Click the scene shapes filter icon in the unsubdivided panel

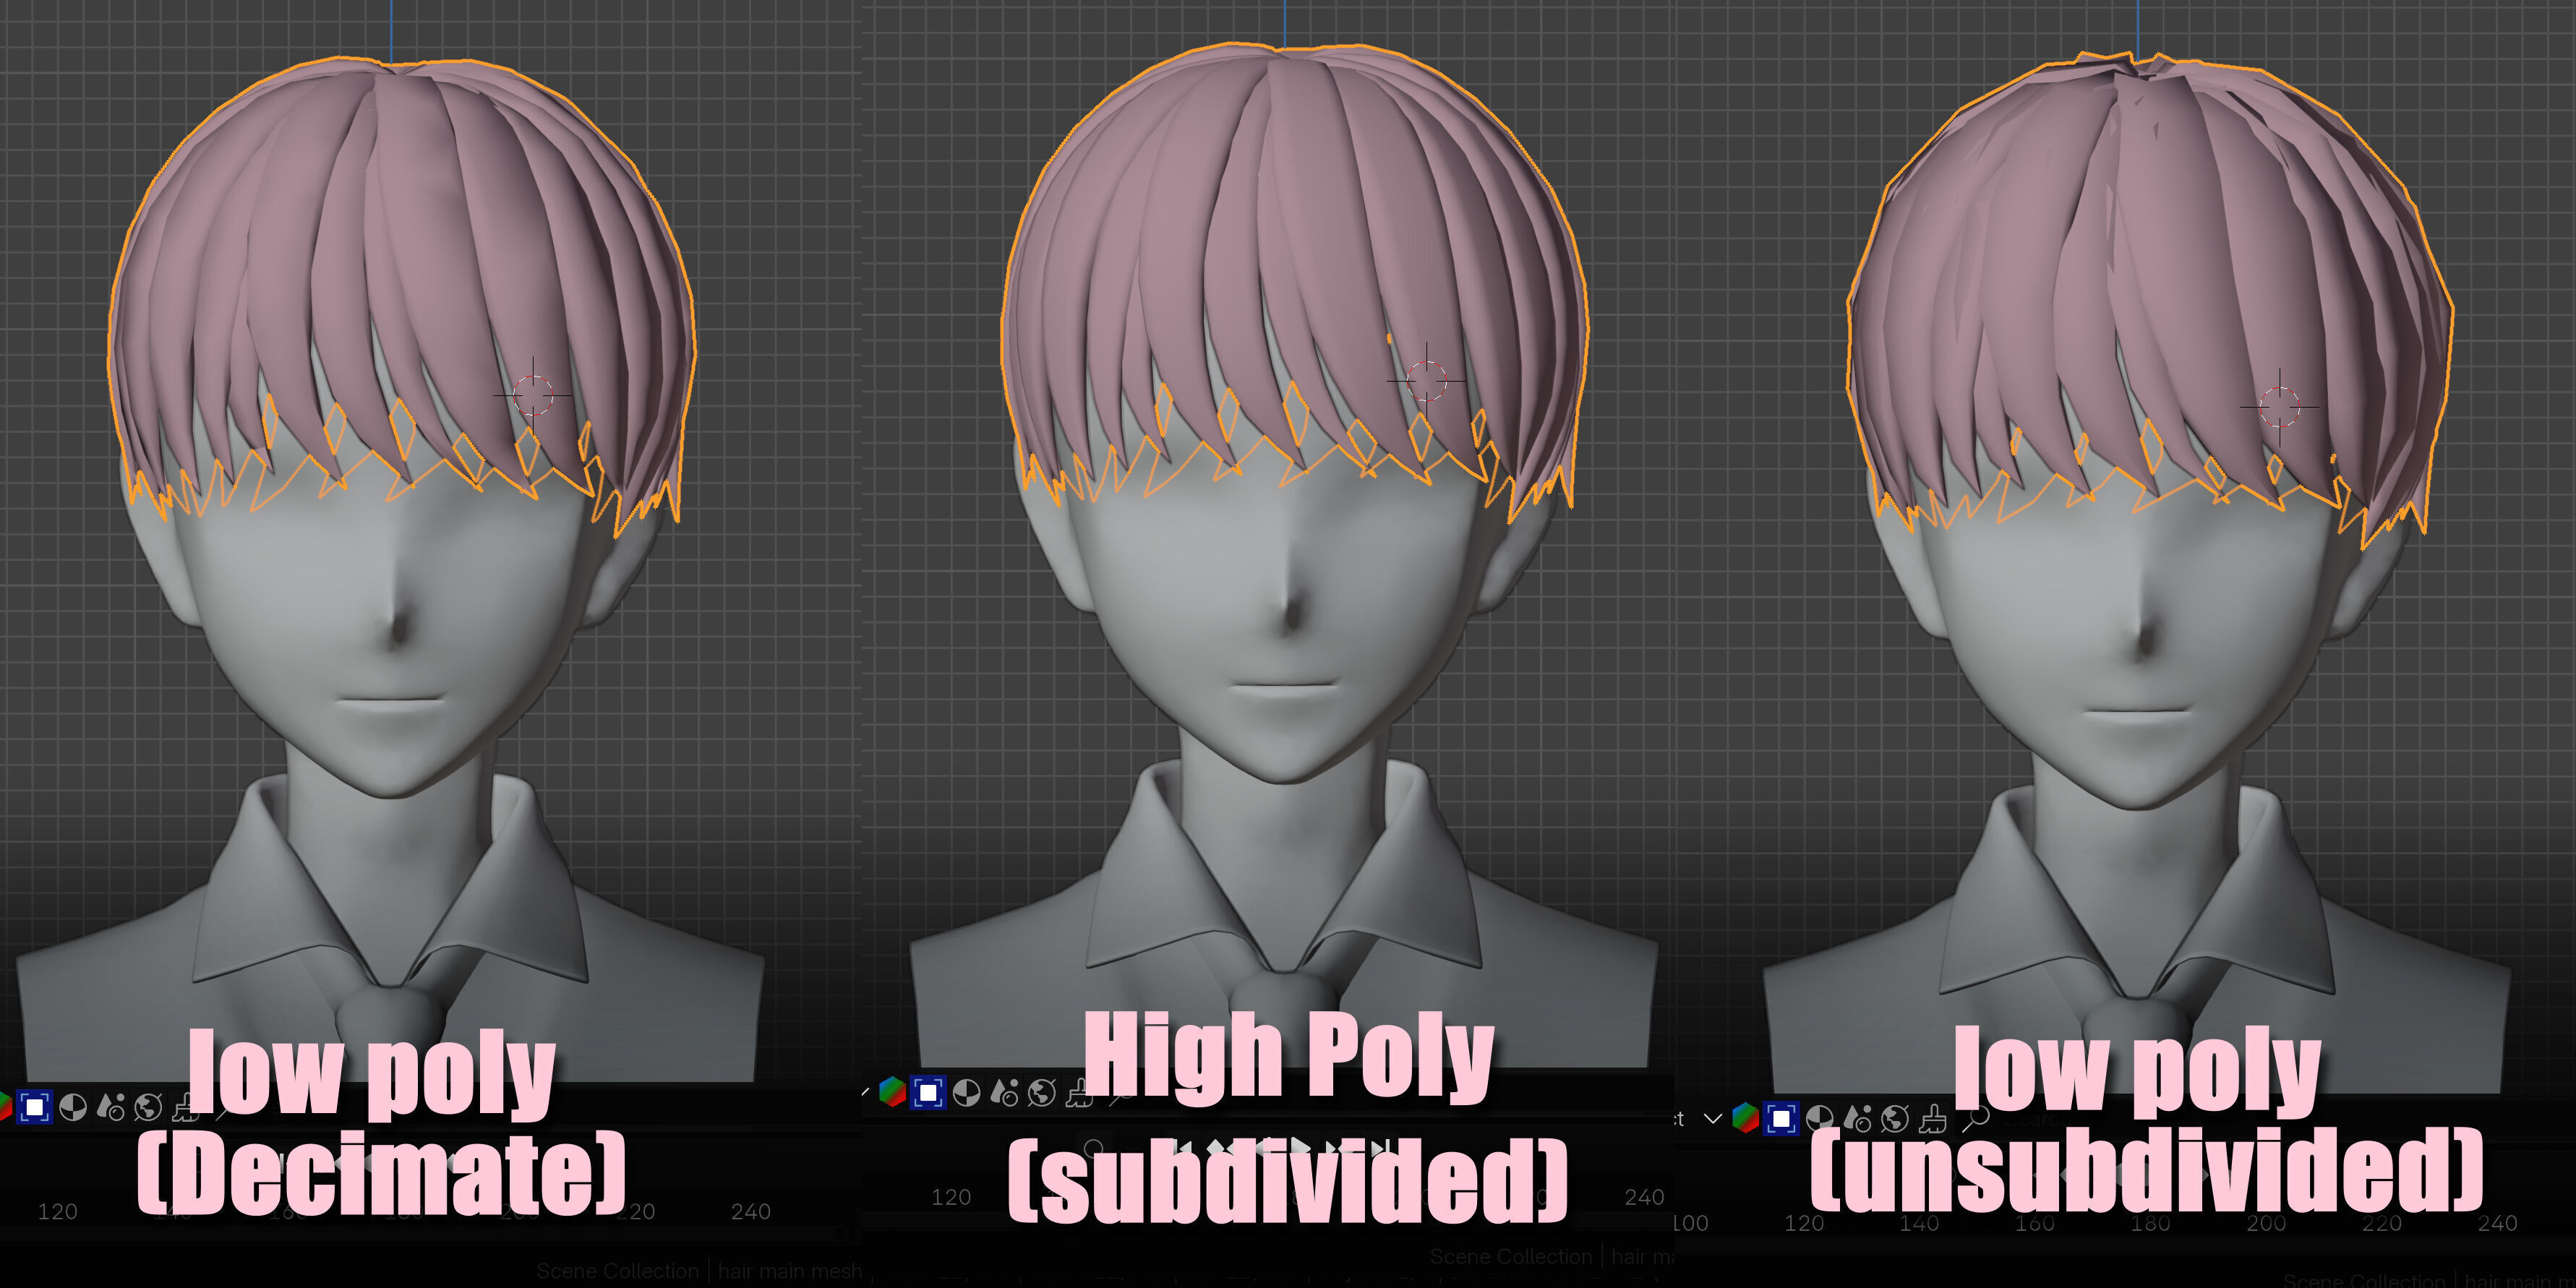point(1858,1118)
